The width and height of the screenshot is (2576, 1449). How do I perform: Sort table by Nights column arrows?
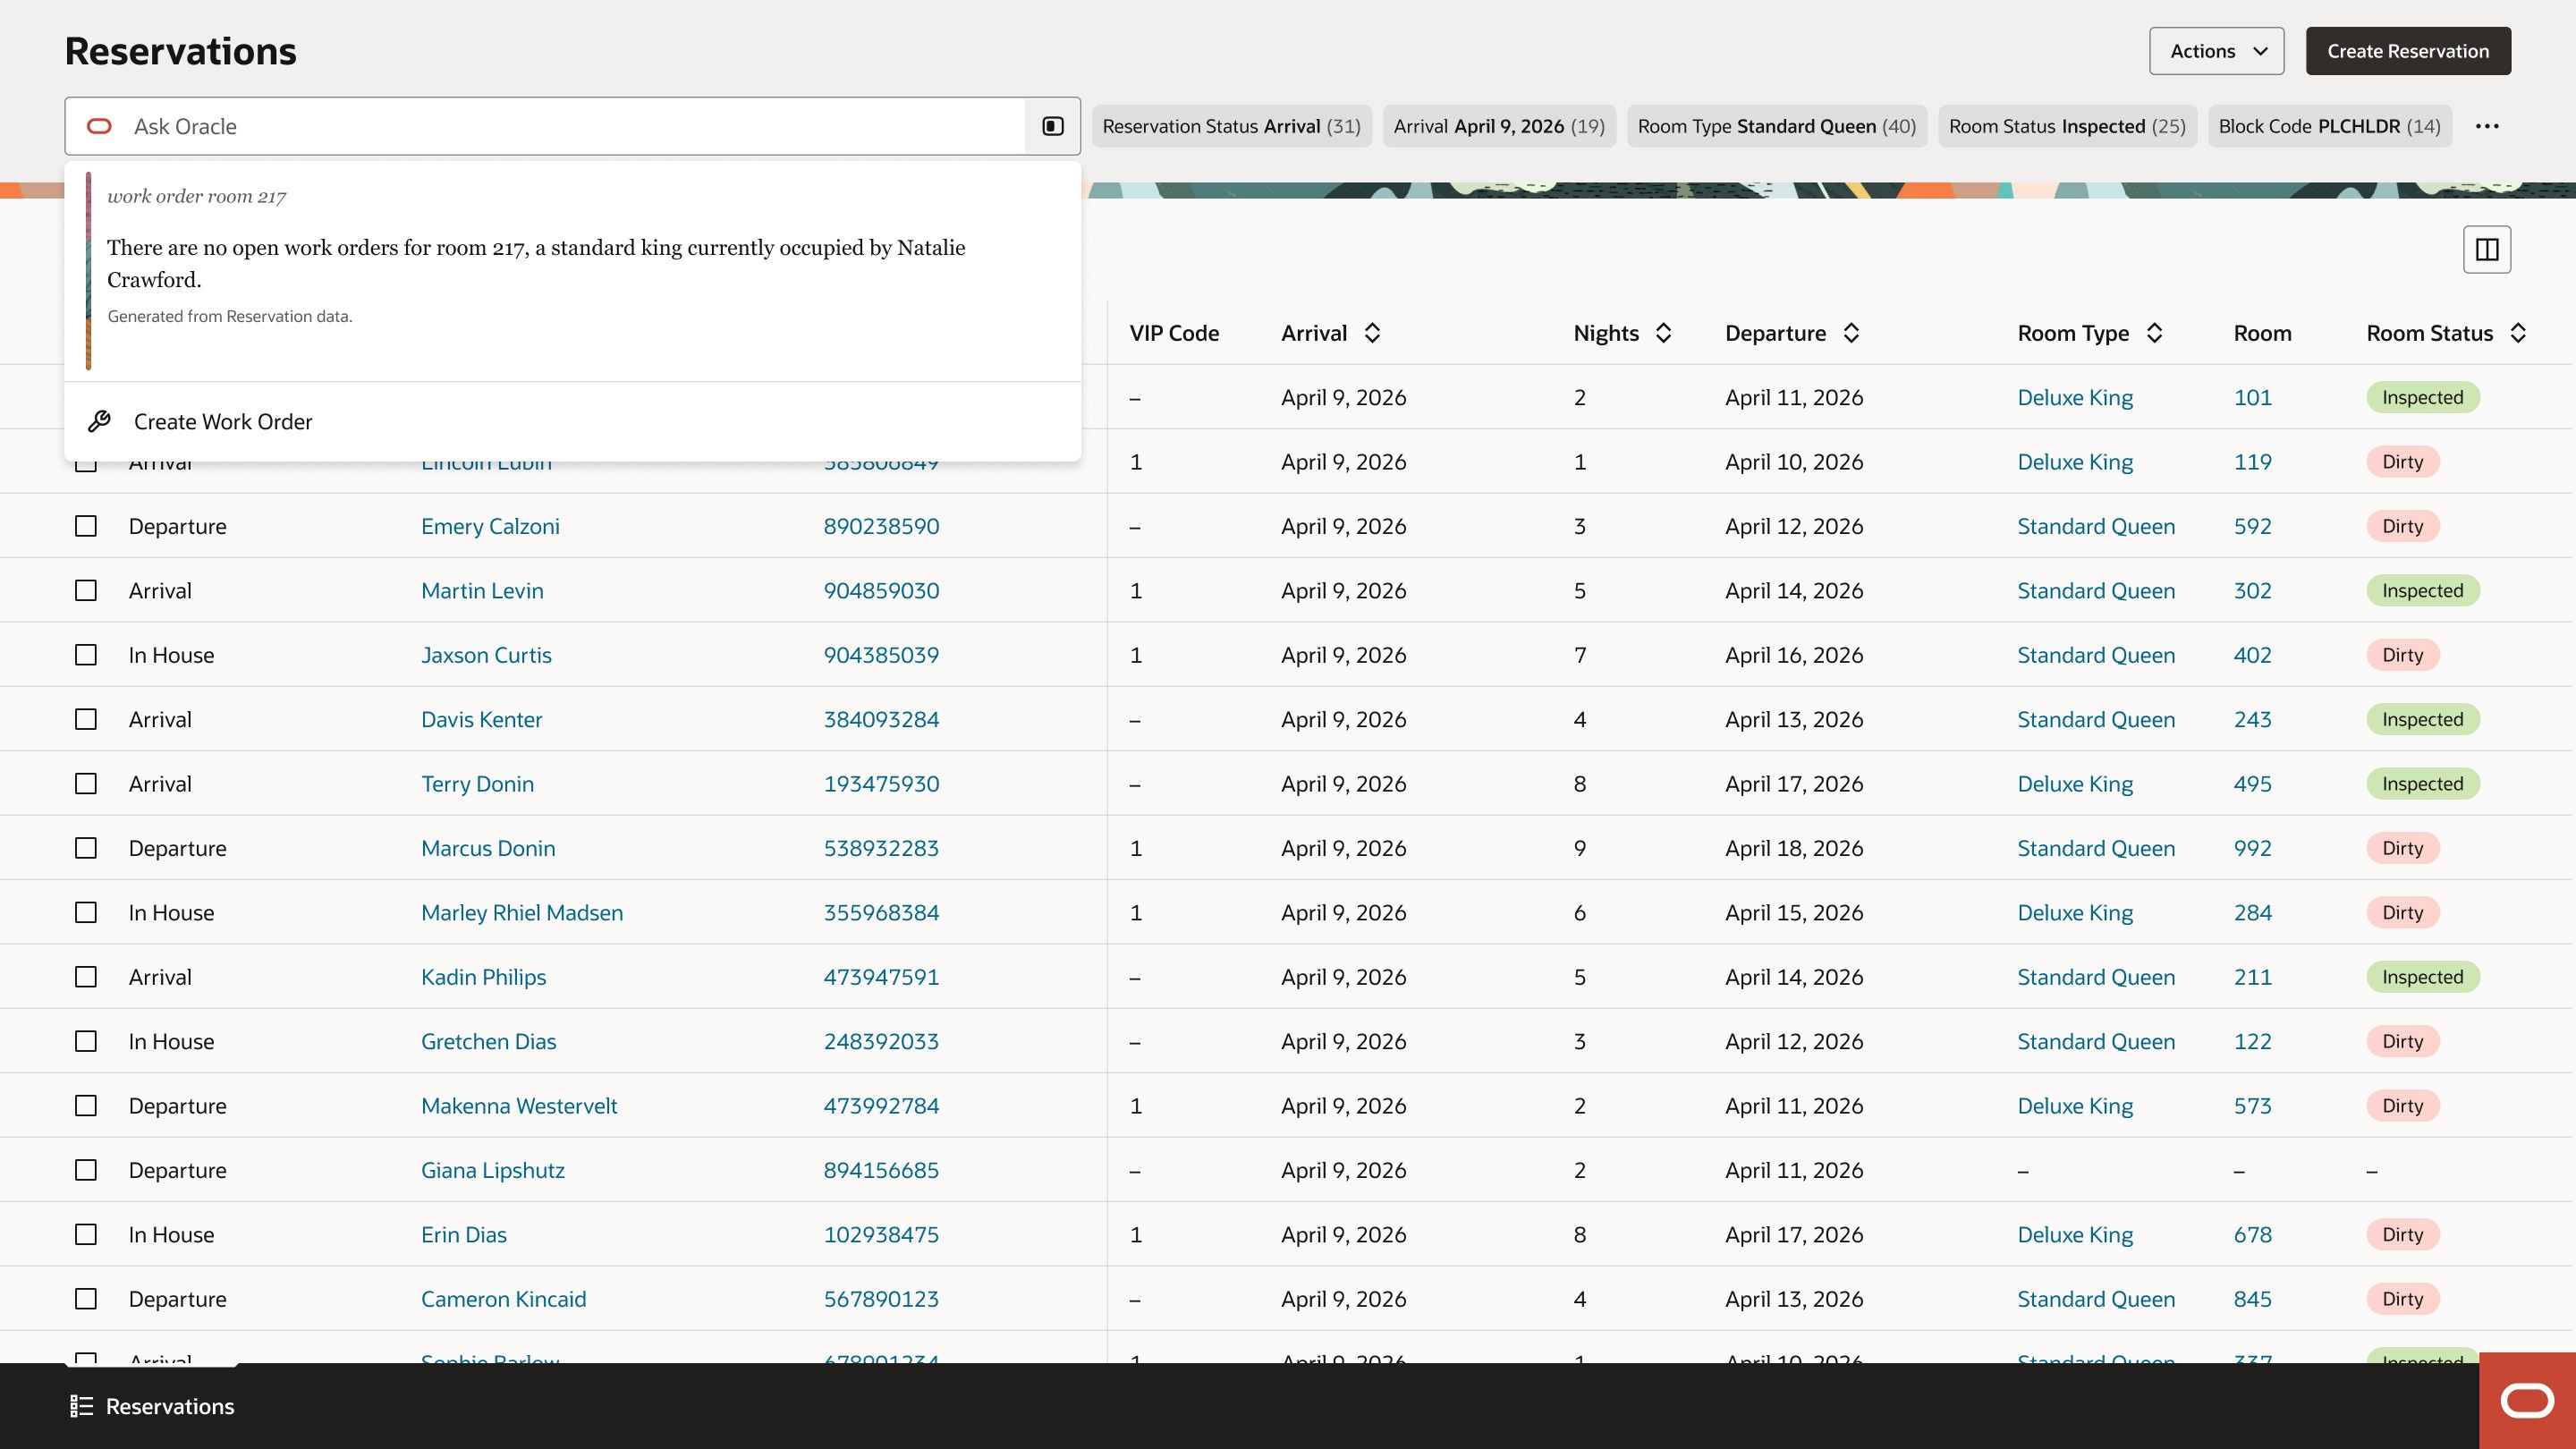[x=1663, y=333]
